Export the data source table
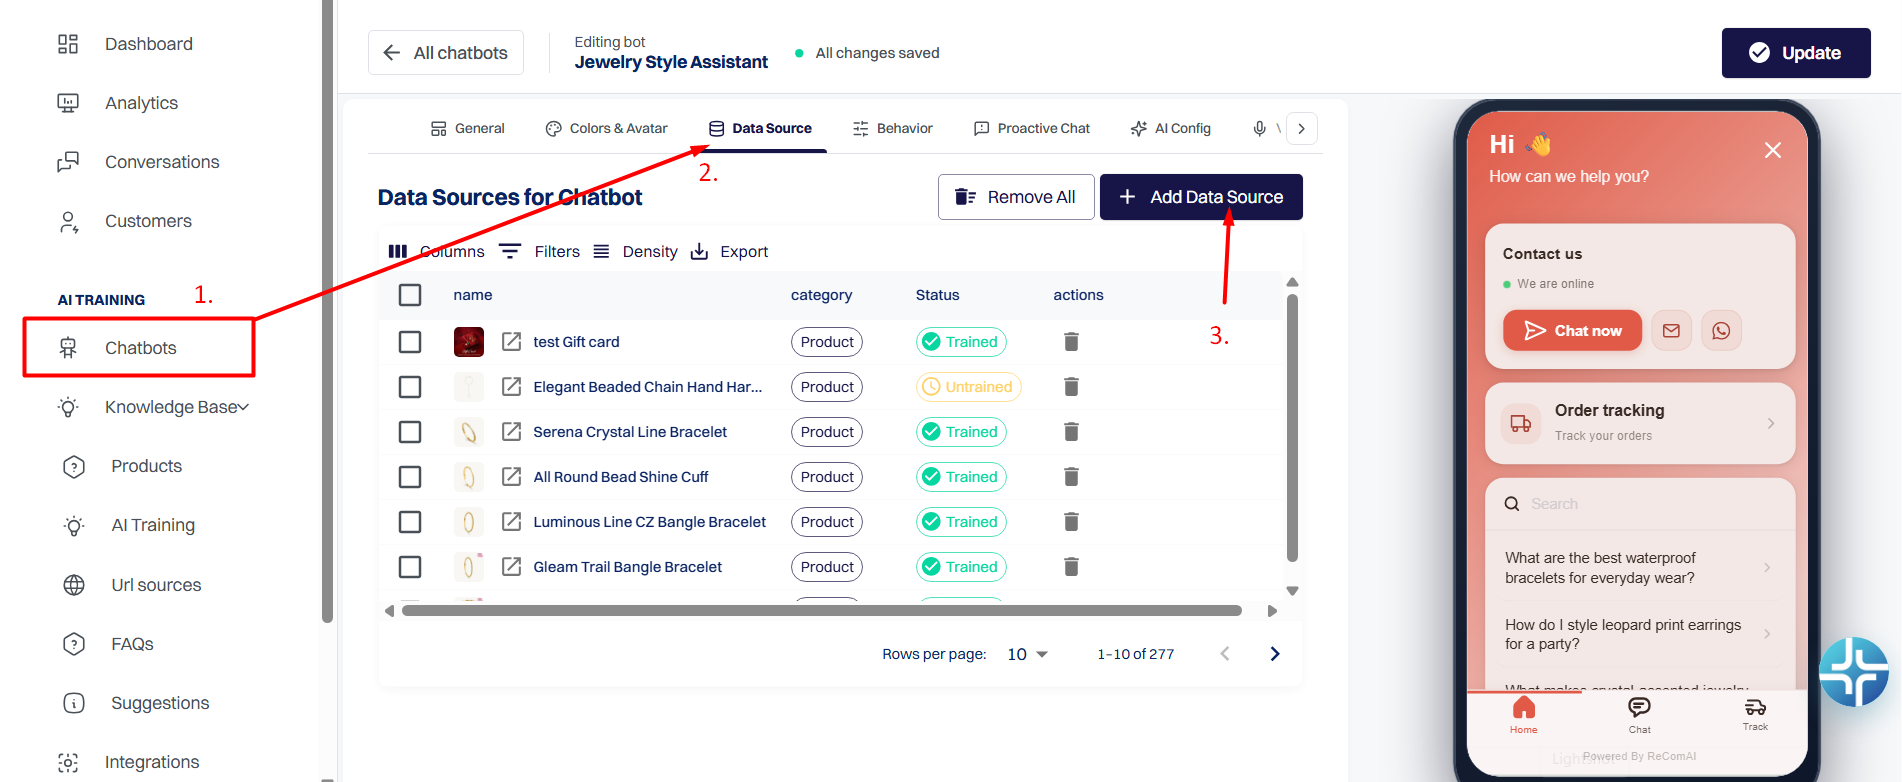This screenshot has height=782, width=1902. point(730,251)
